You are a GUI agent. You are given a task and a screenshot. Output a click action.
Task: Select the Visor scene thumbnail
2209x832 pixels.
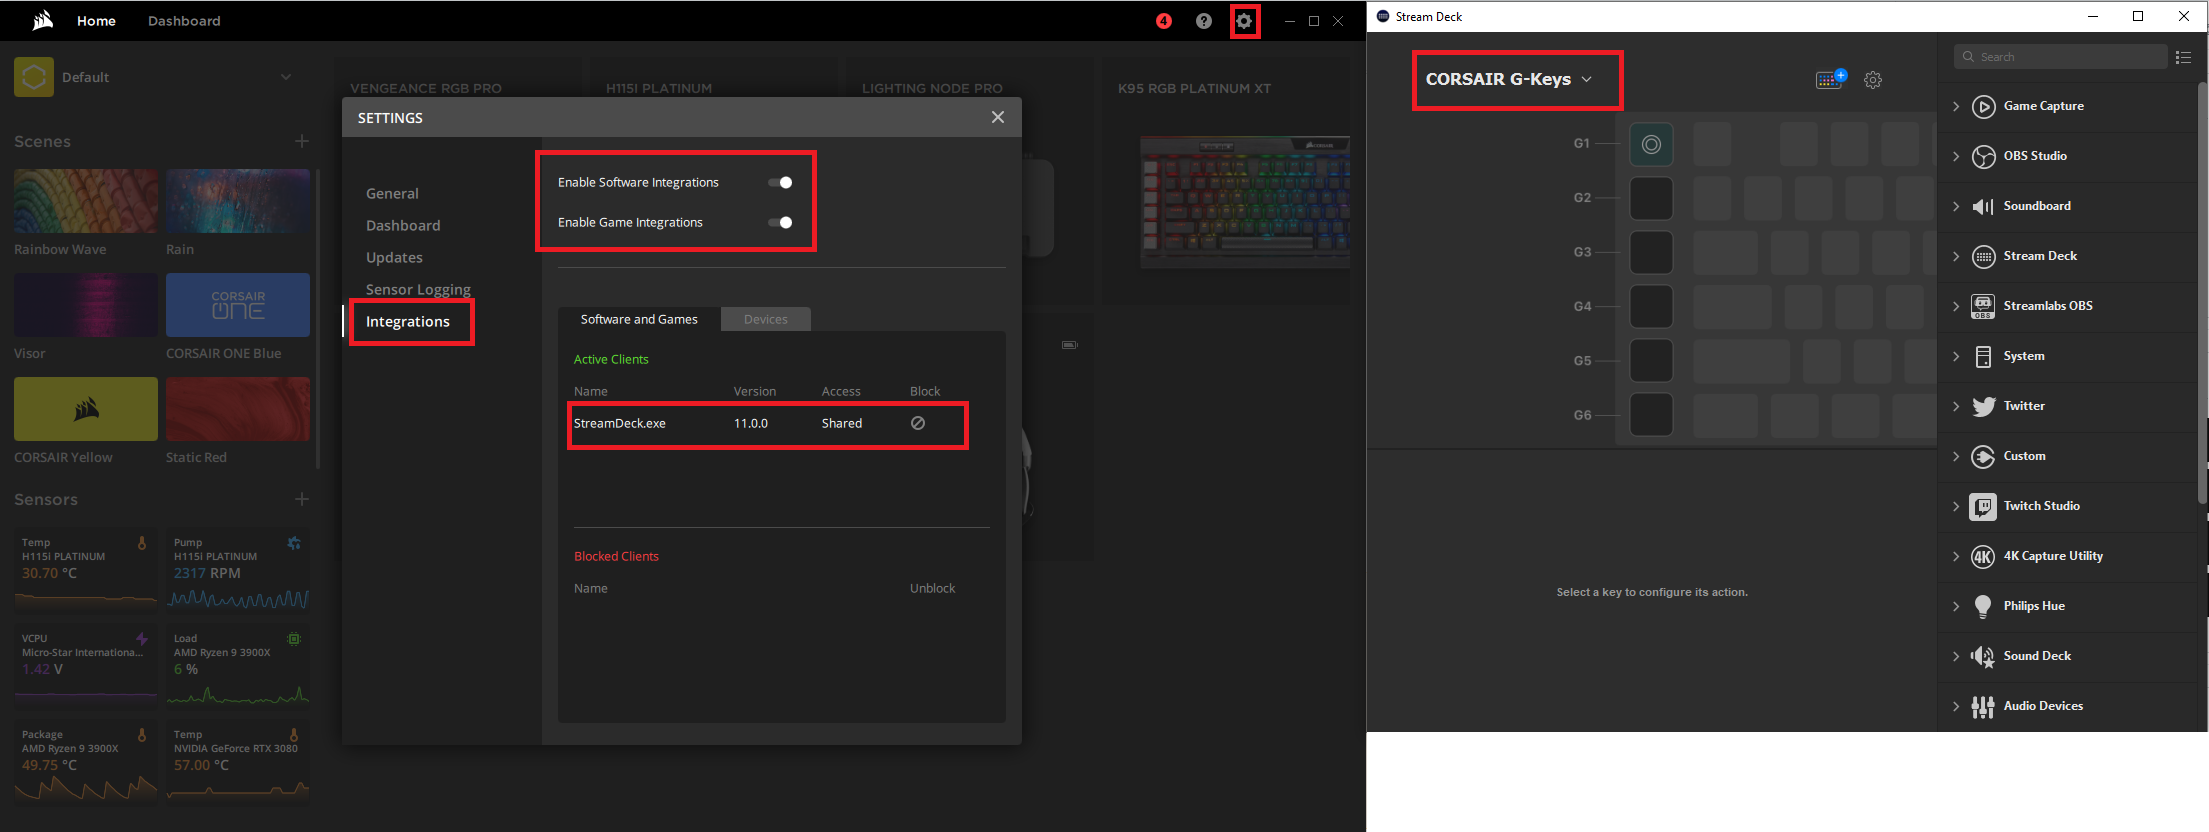coord(86,305)
